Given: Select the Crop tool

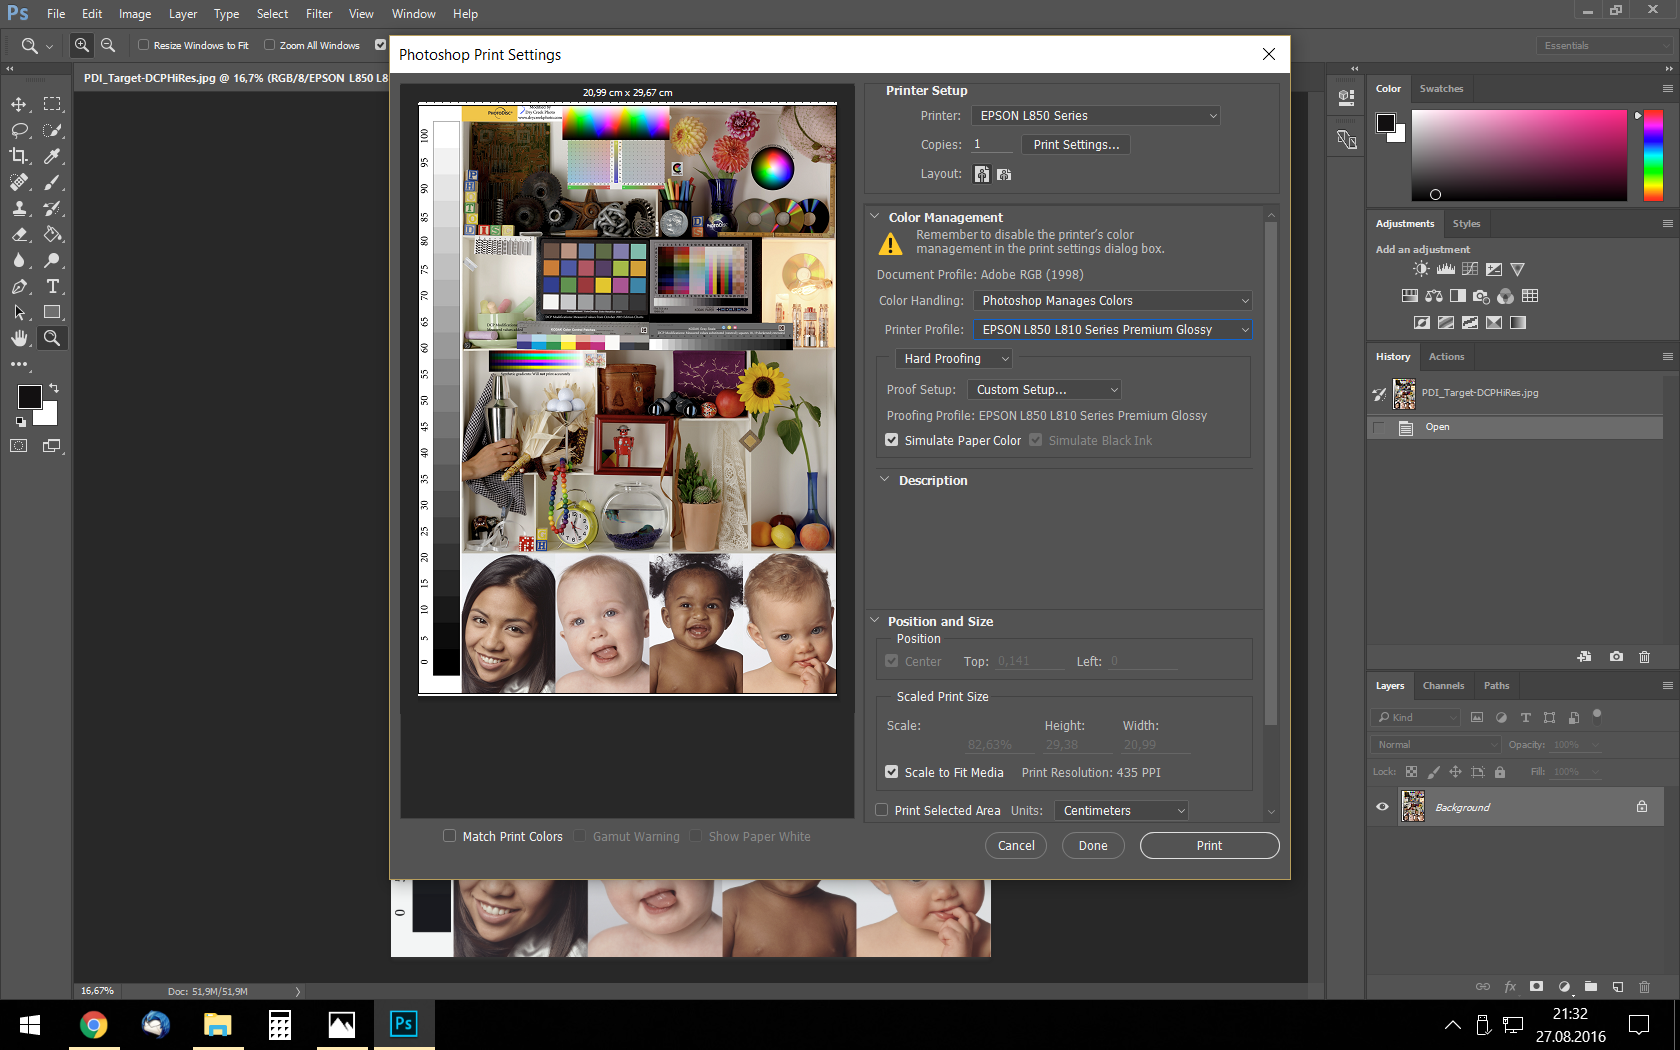Looking at the screenshot, I should point(19,156).
